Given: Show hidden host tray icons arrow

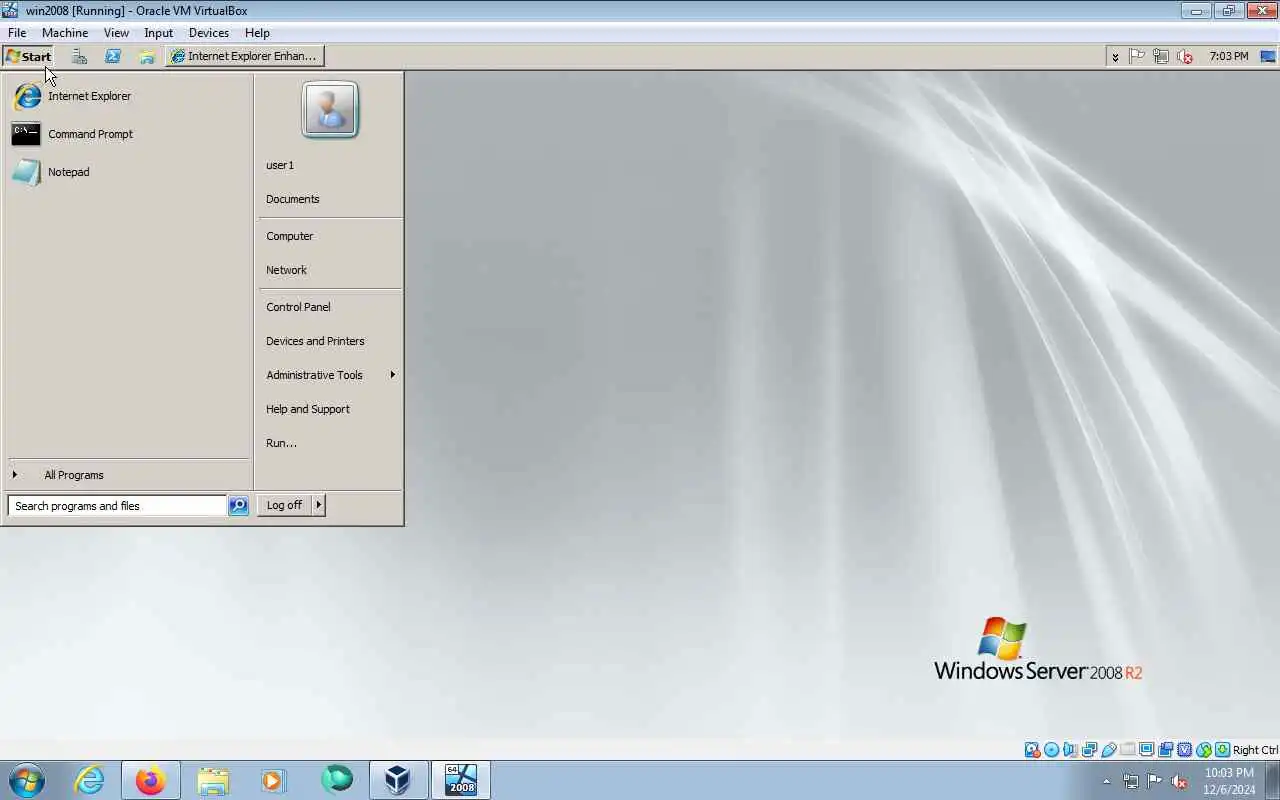Looking at the screenshot, I should coord(1106,781).
